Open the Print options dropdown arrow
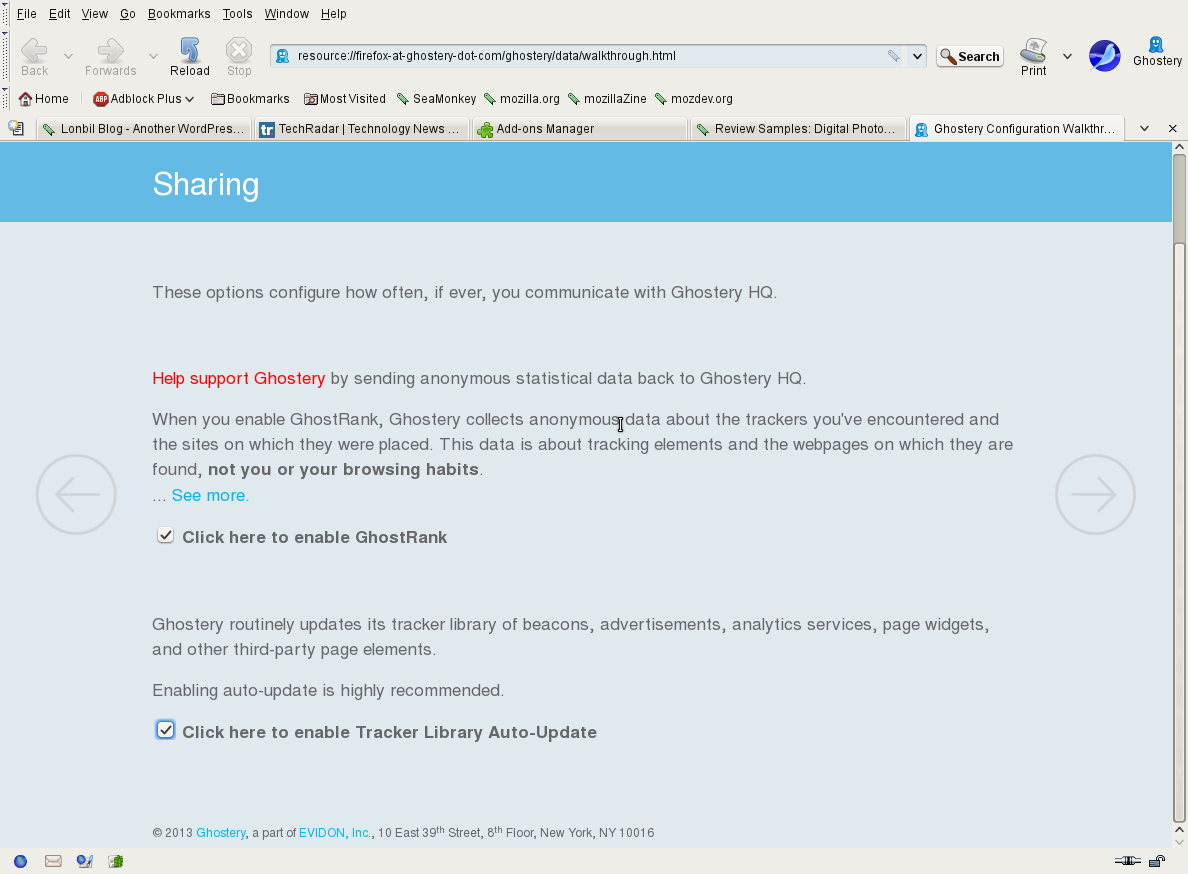This screenshot has width=1188, height=874. (x=1068, y=56)
